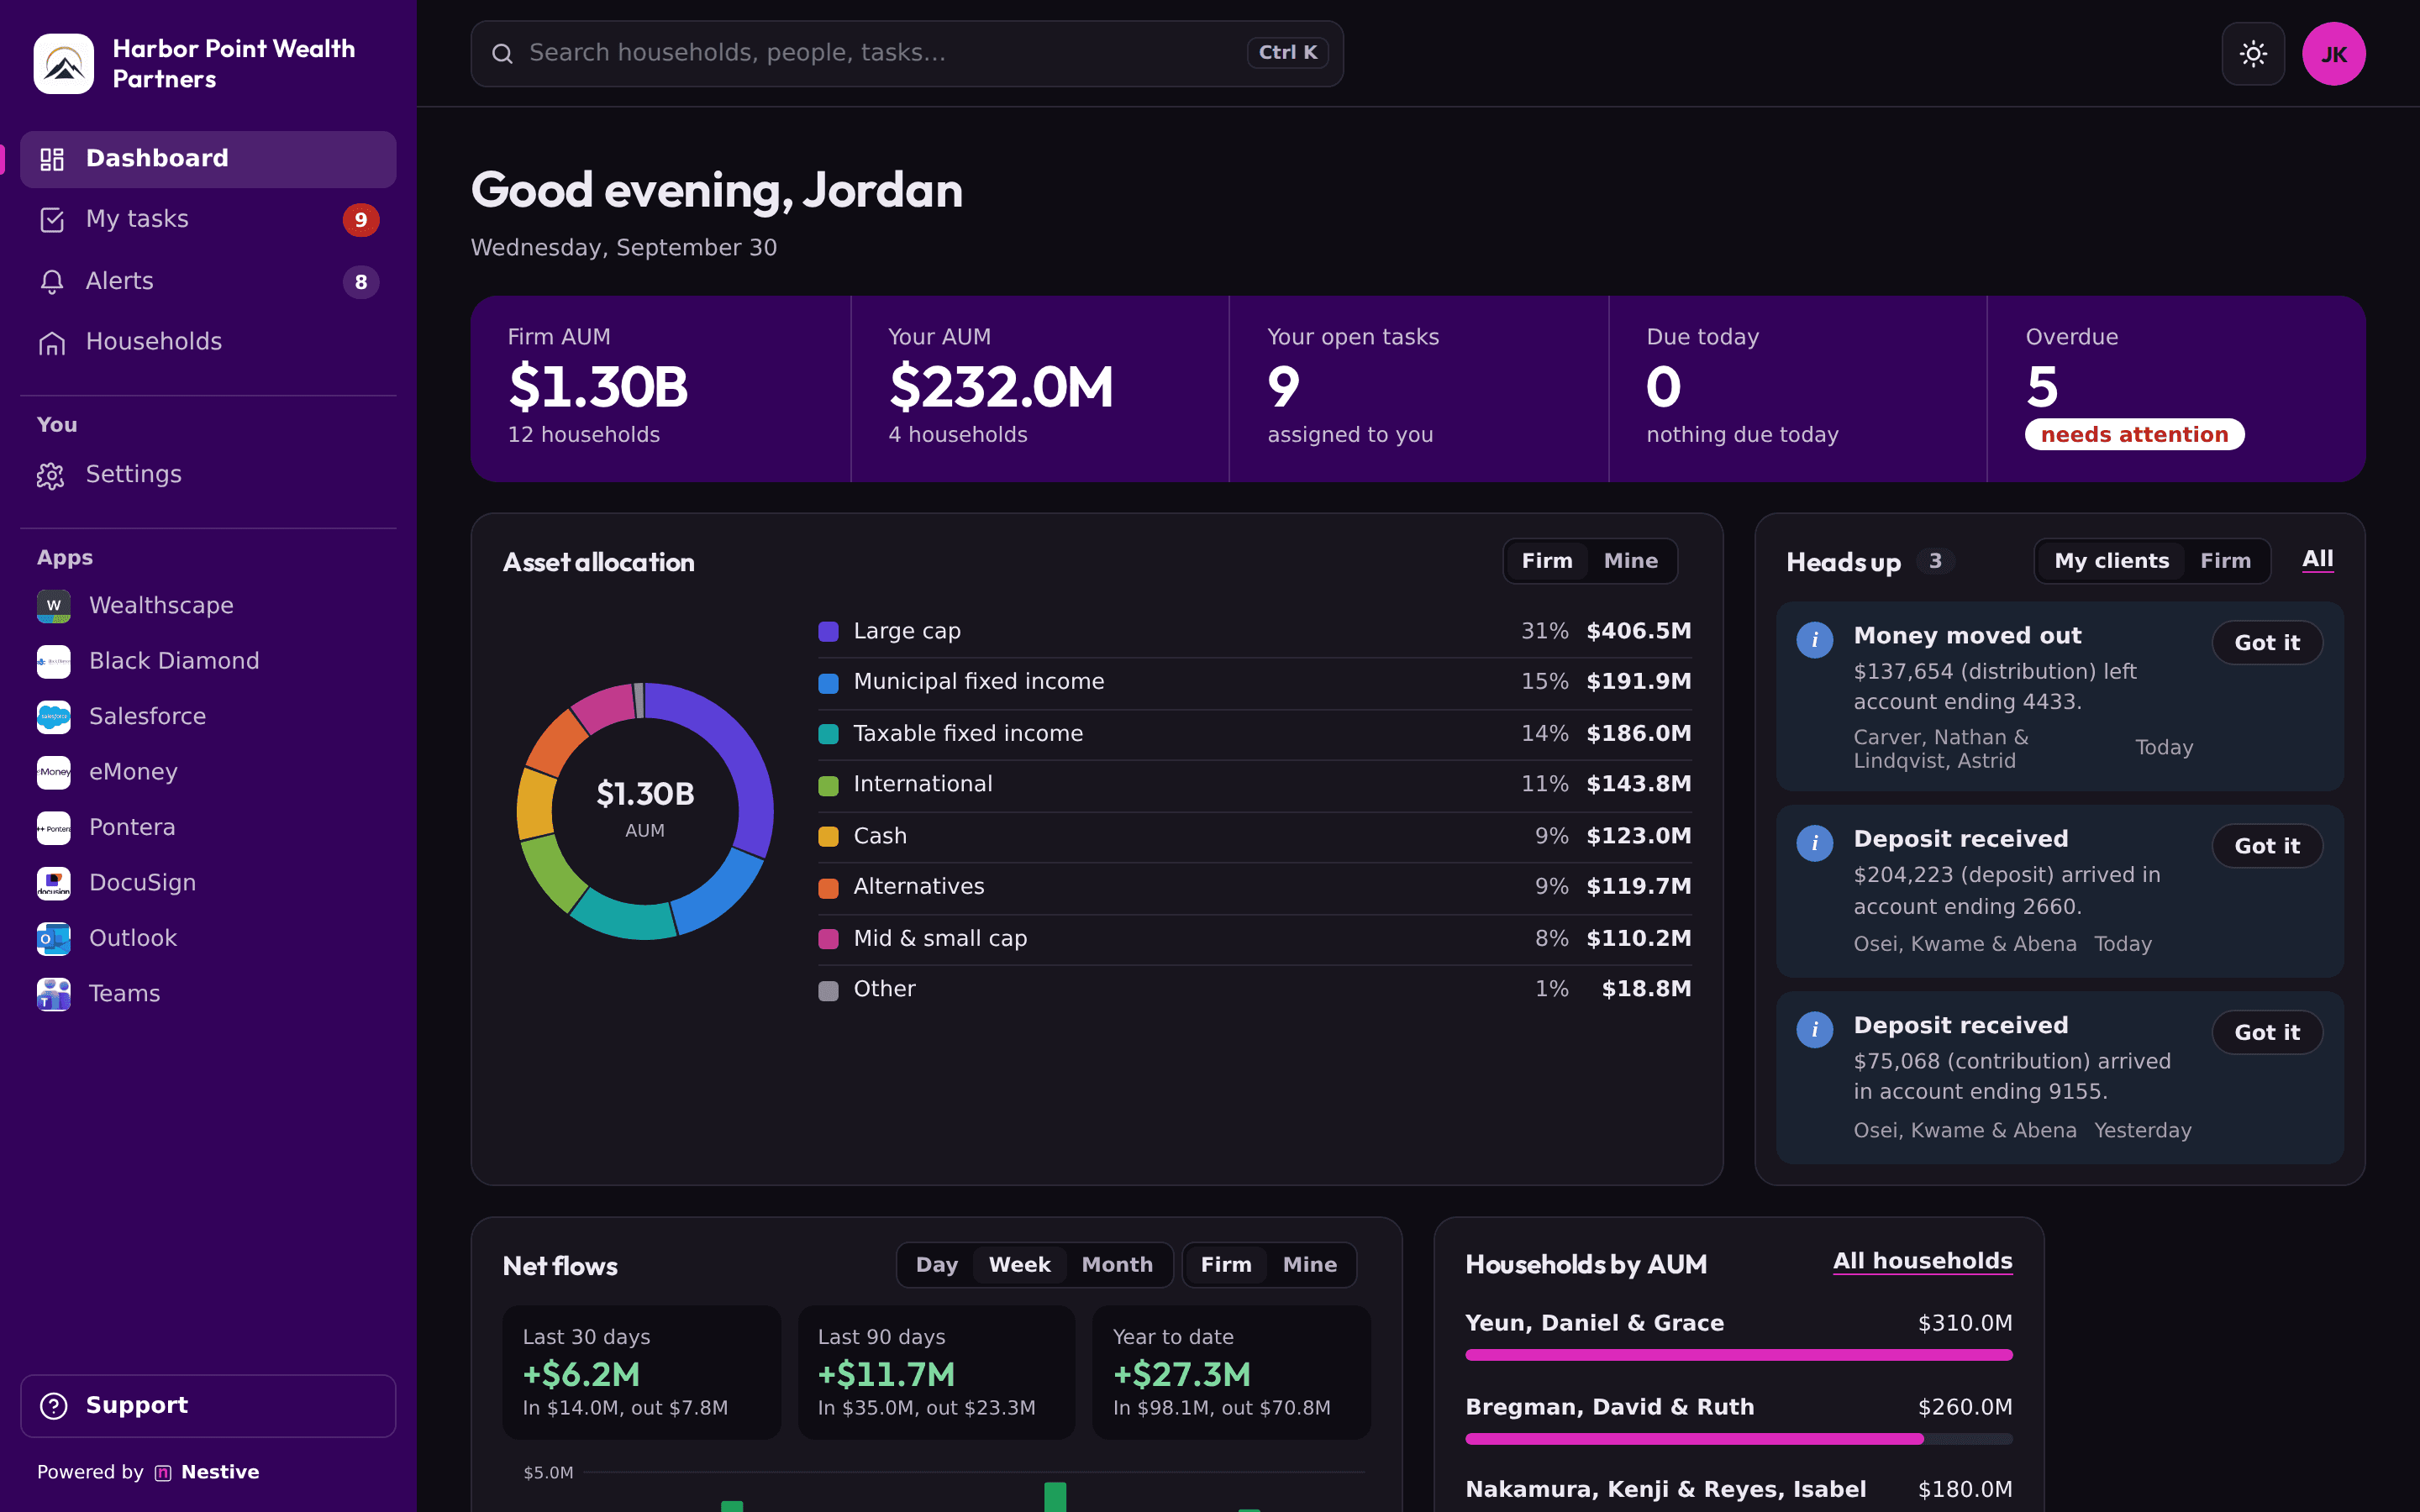Click Got it on $204,223 deposit
This screenshot has width=2420, height=1512.
coord(2267,846)
